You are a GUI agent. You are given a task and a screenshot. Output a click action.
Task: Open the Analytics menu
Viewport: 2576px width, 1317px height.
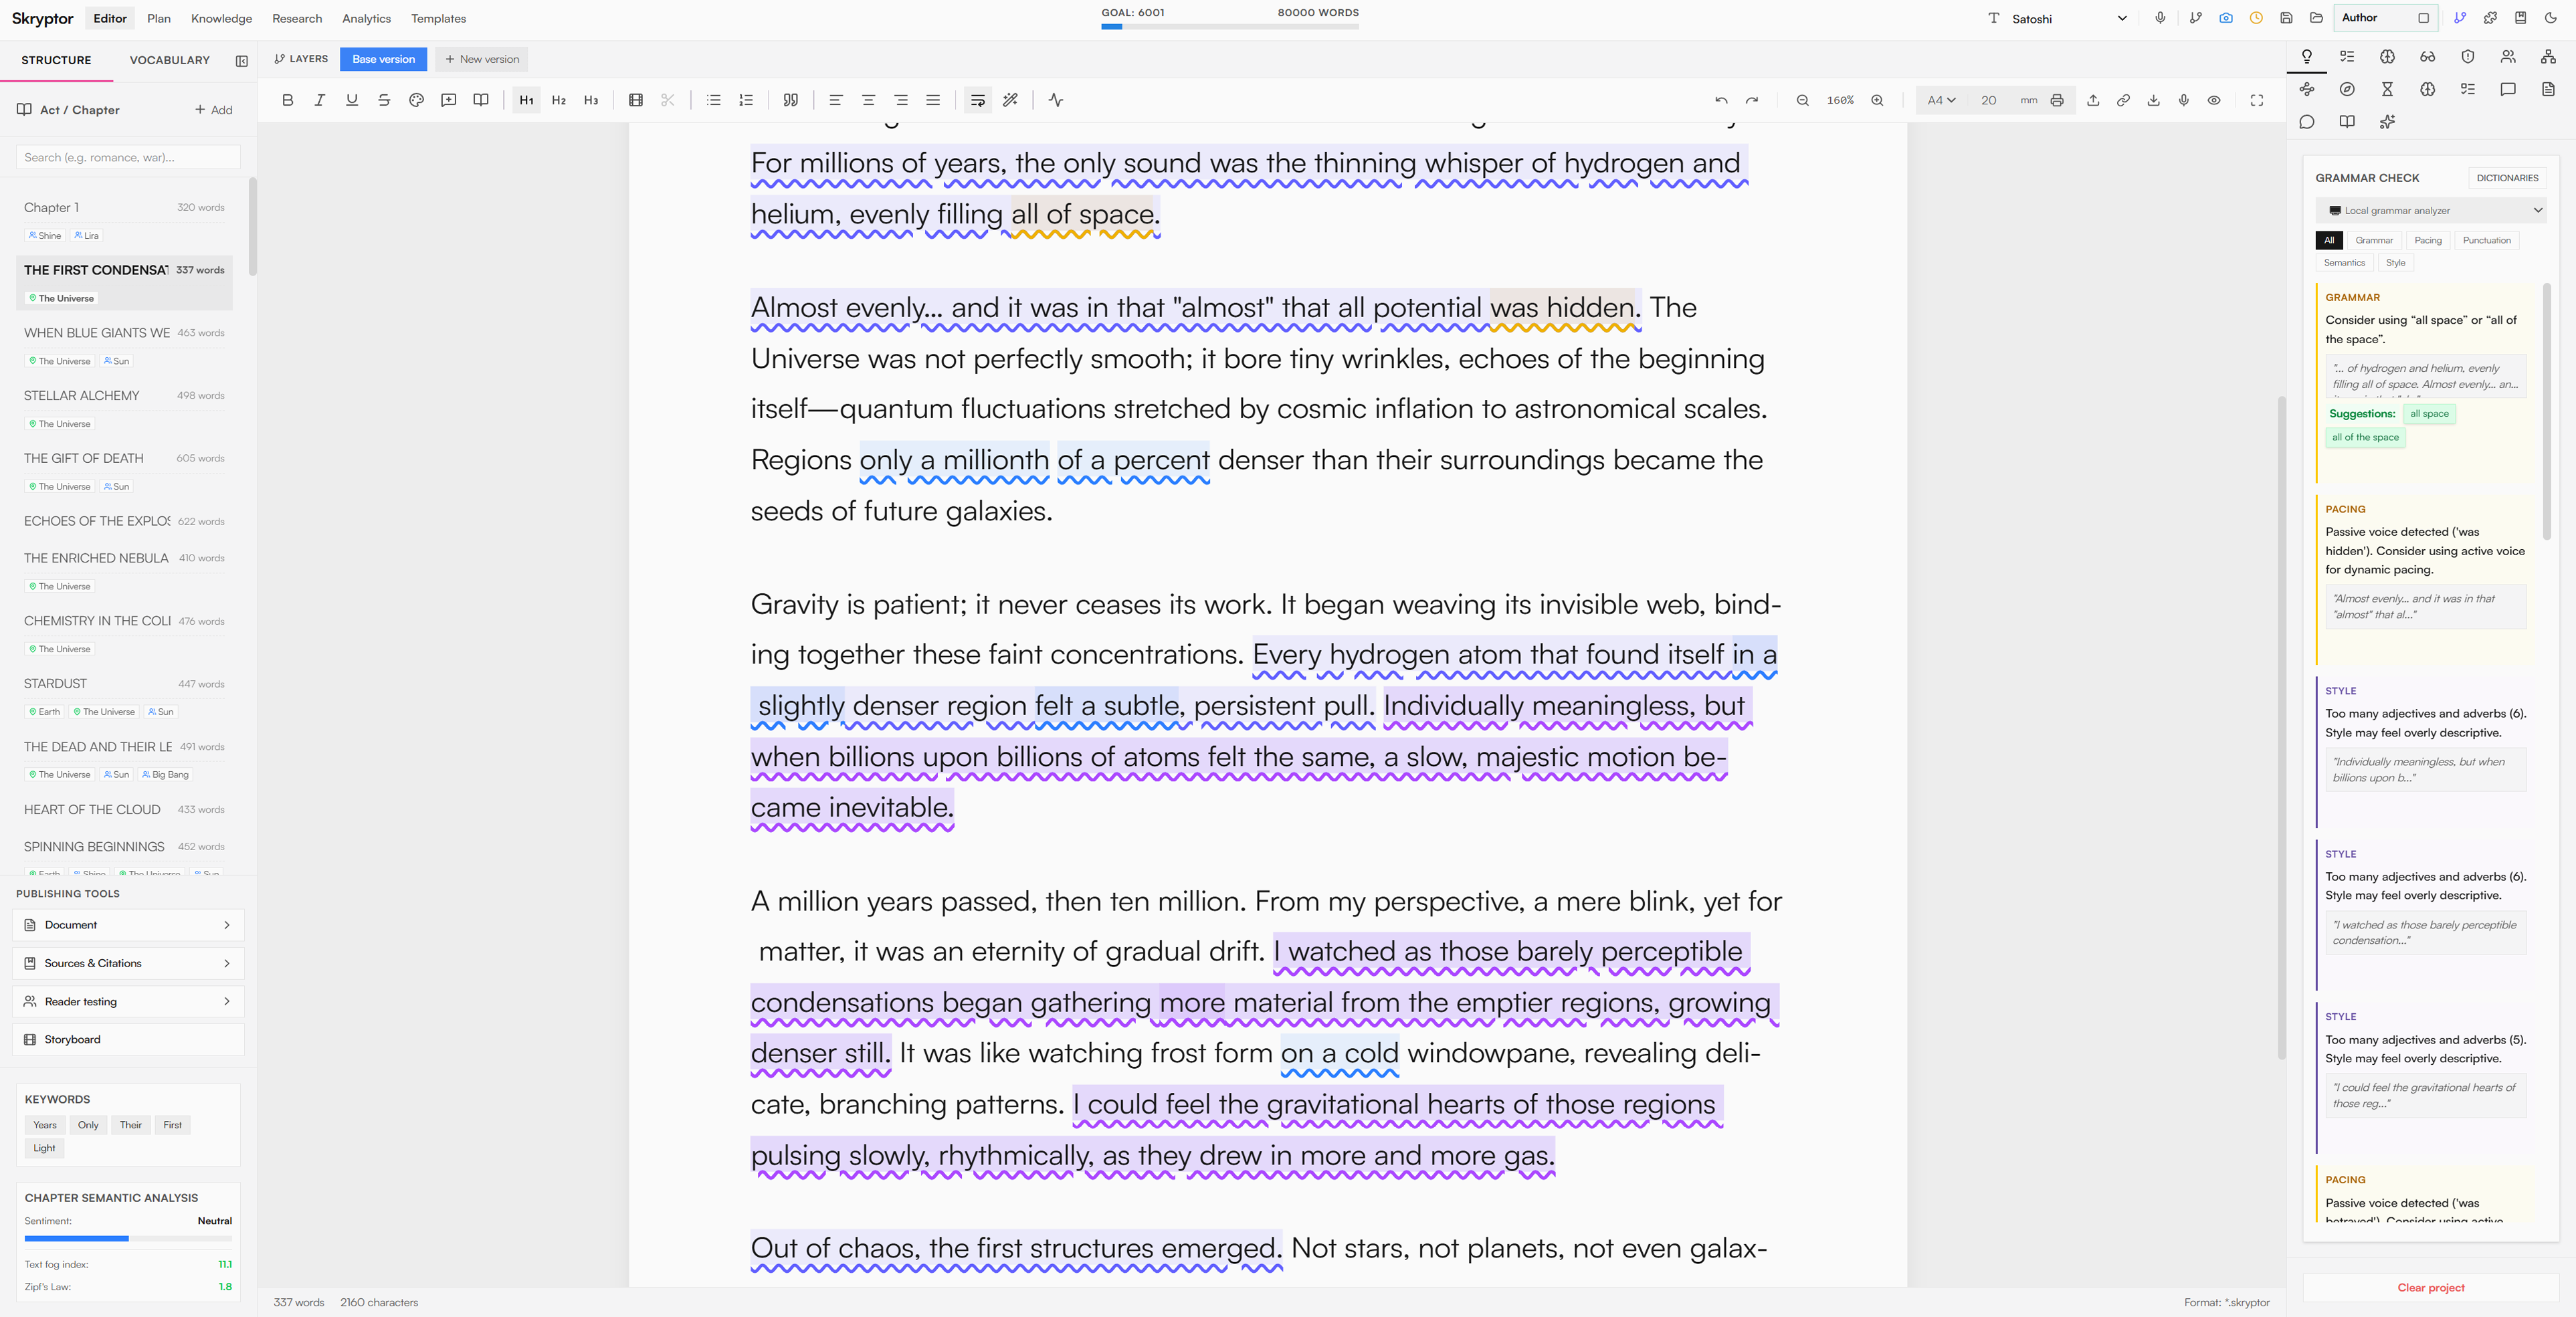click(366, 18)
